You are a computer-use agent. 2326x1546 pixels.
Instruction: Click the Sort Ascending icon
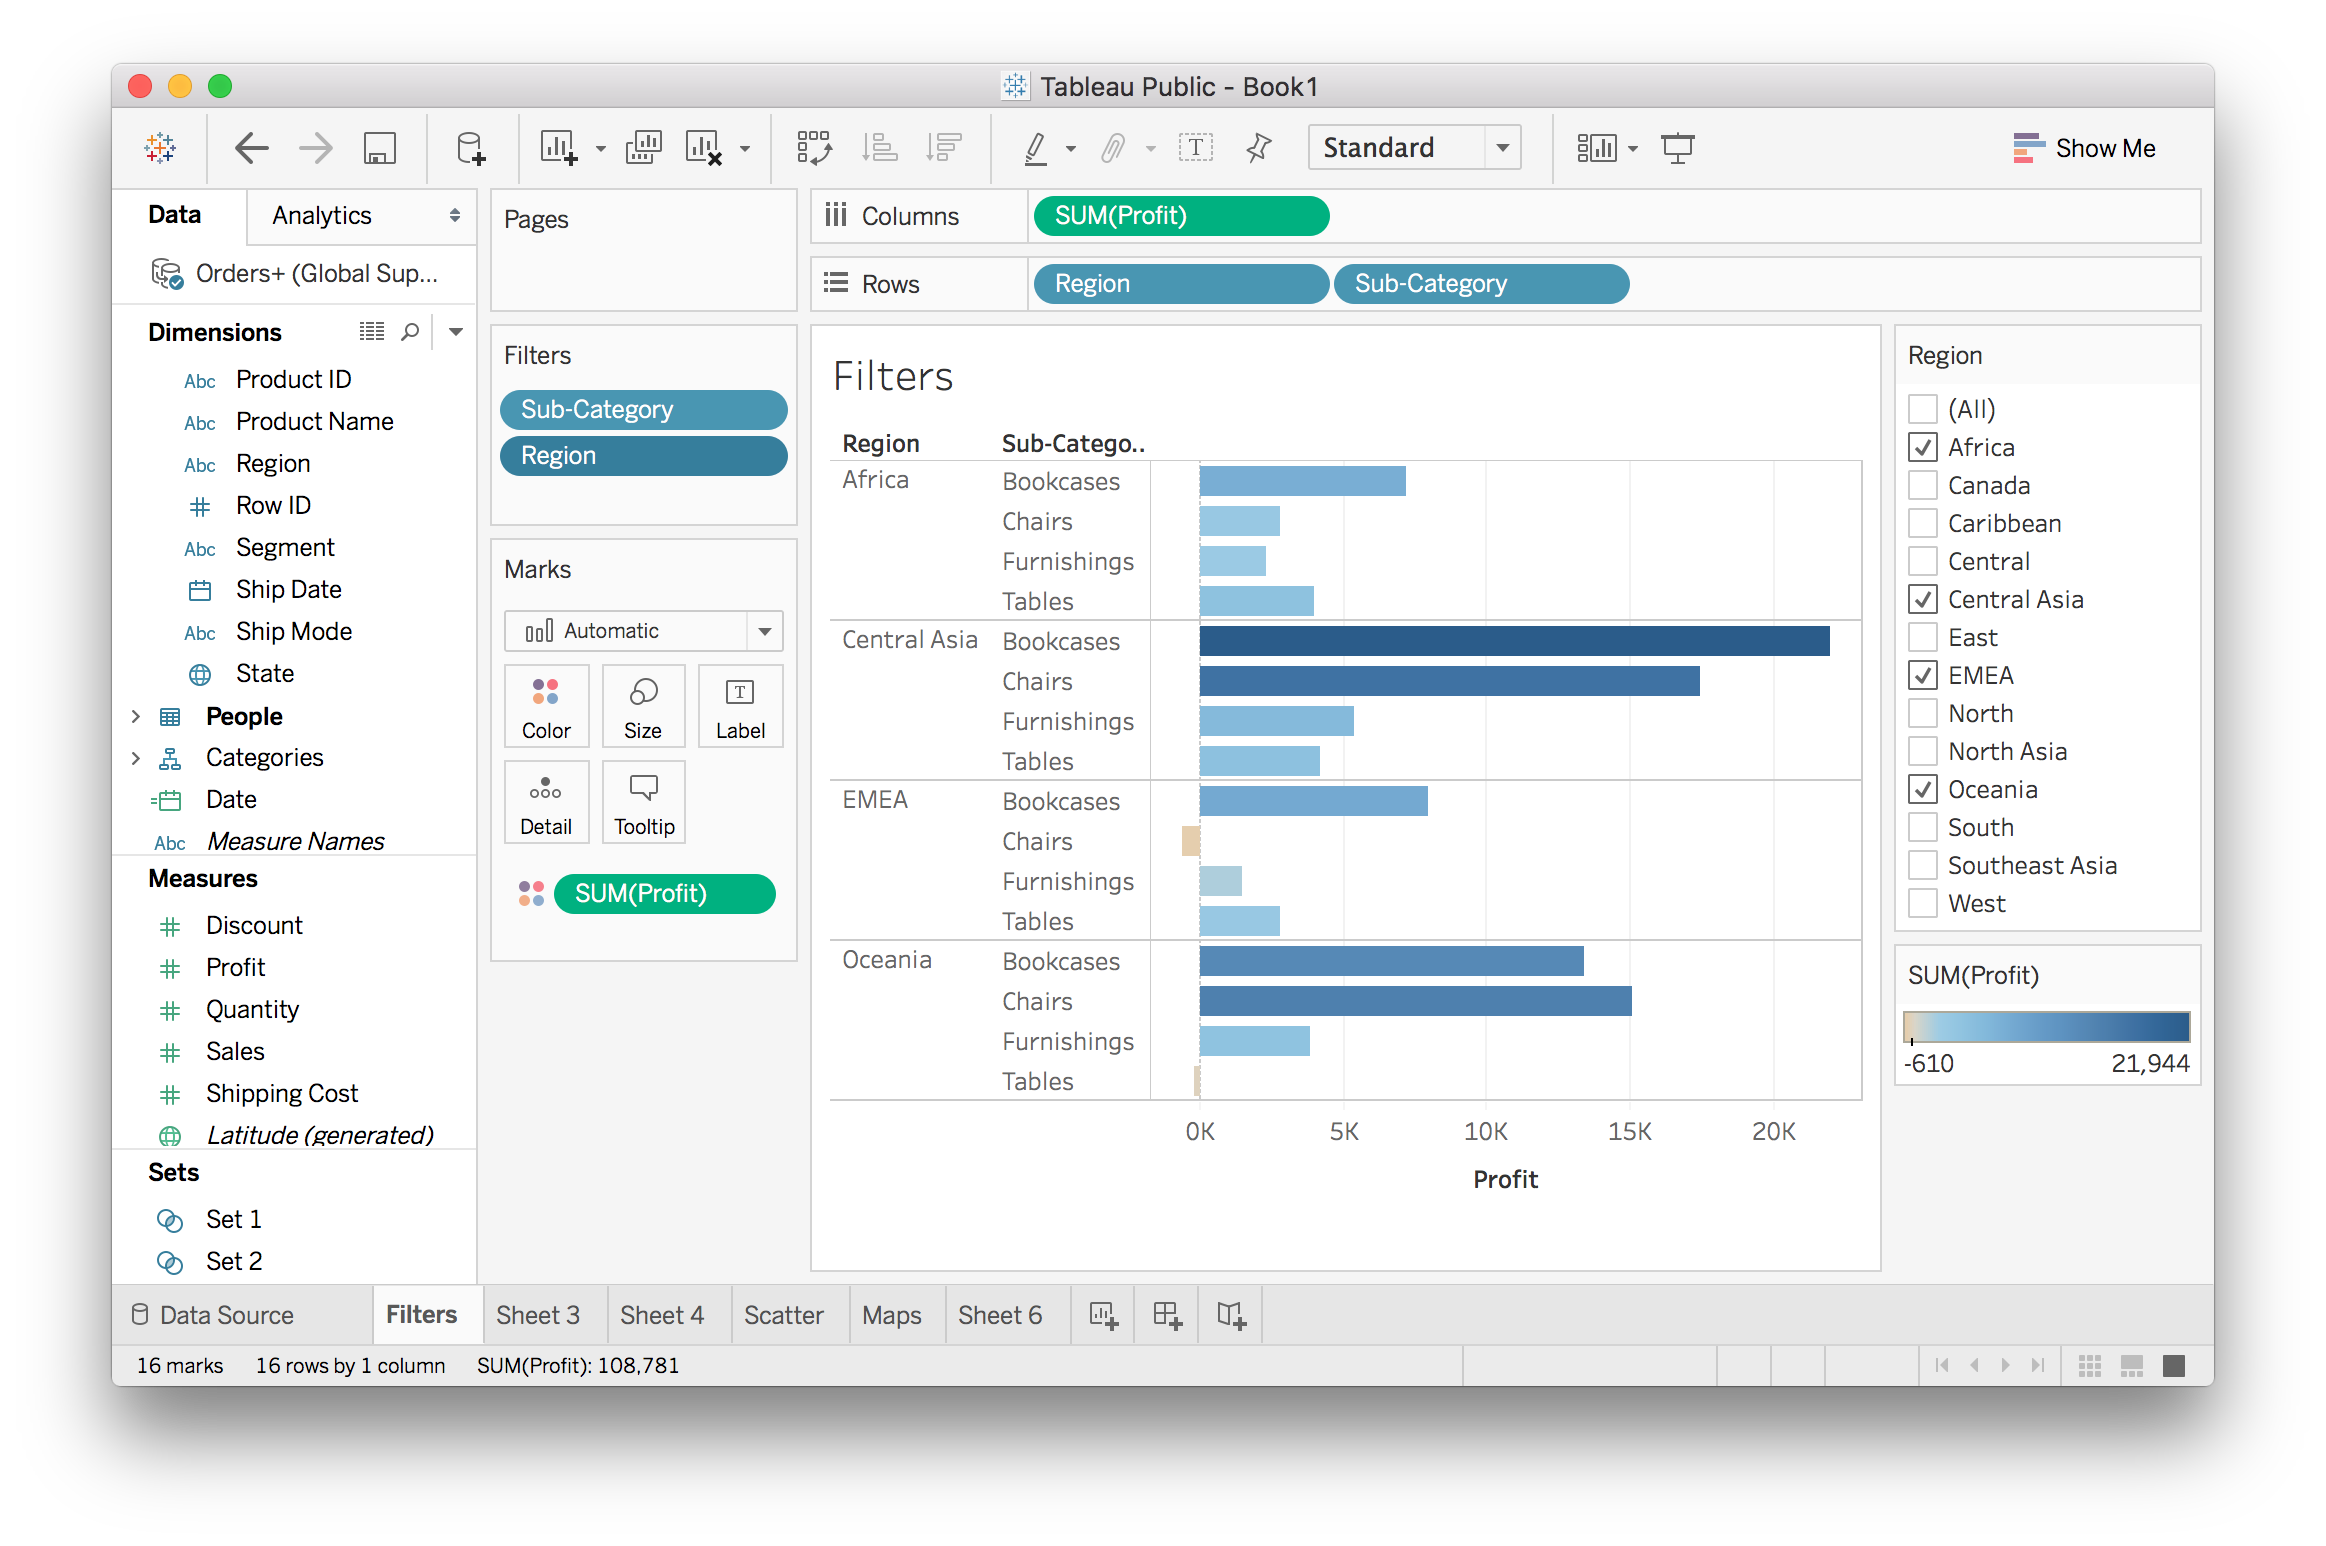coord(880,148)
